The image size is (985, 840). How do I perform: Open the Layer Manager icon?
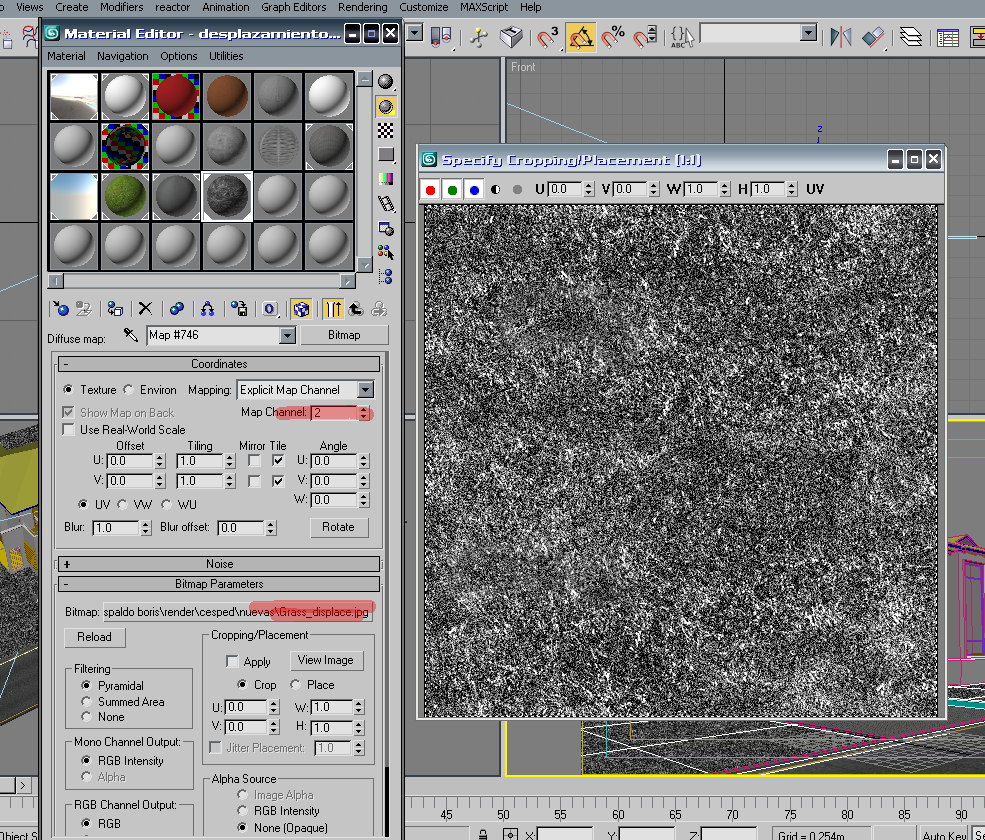pyautogui.click(x=910, y=38)
